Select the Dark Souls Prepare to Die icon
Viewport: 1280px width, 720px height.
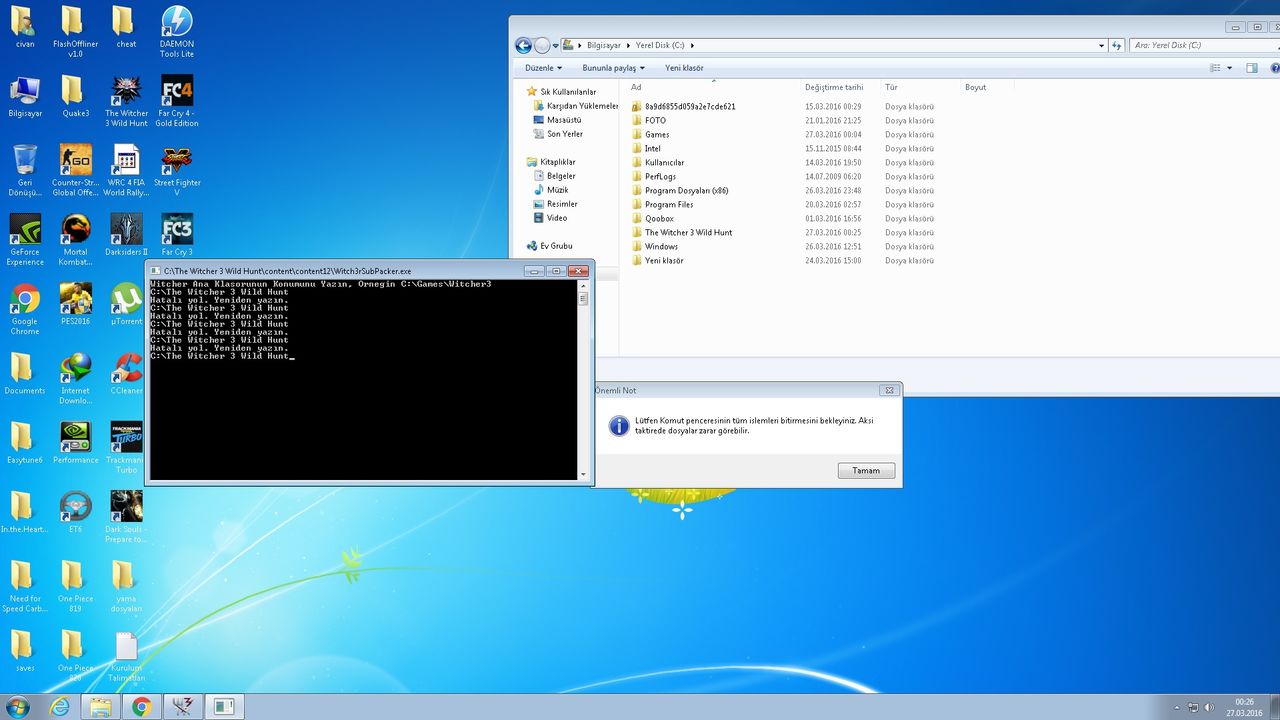click(126, 516)
